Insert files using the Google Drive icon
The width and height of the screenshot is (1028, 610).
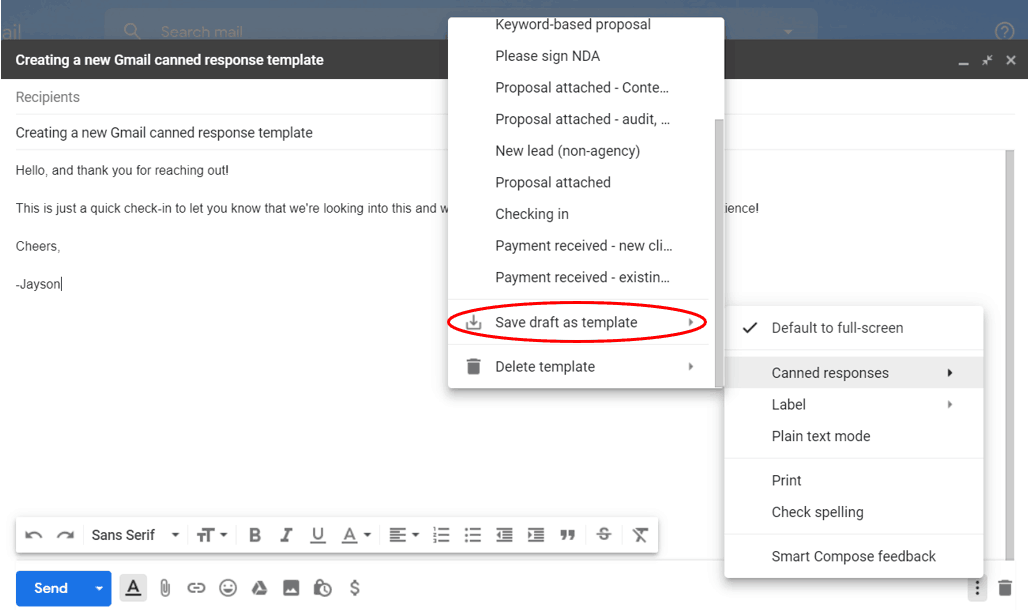coord(259,588)
